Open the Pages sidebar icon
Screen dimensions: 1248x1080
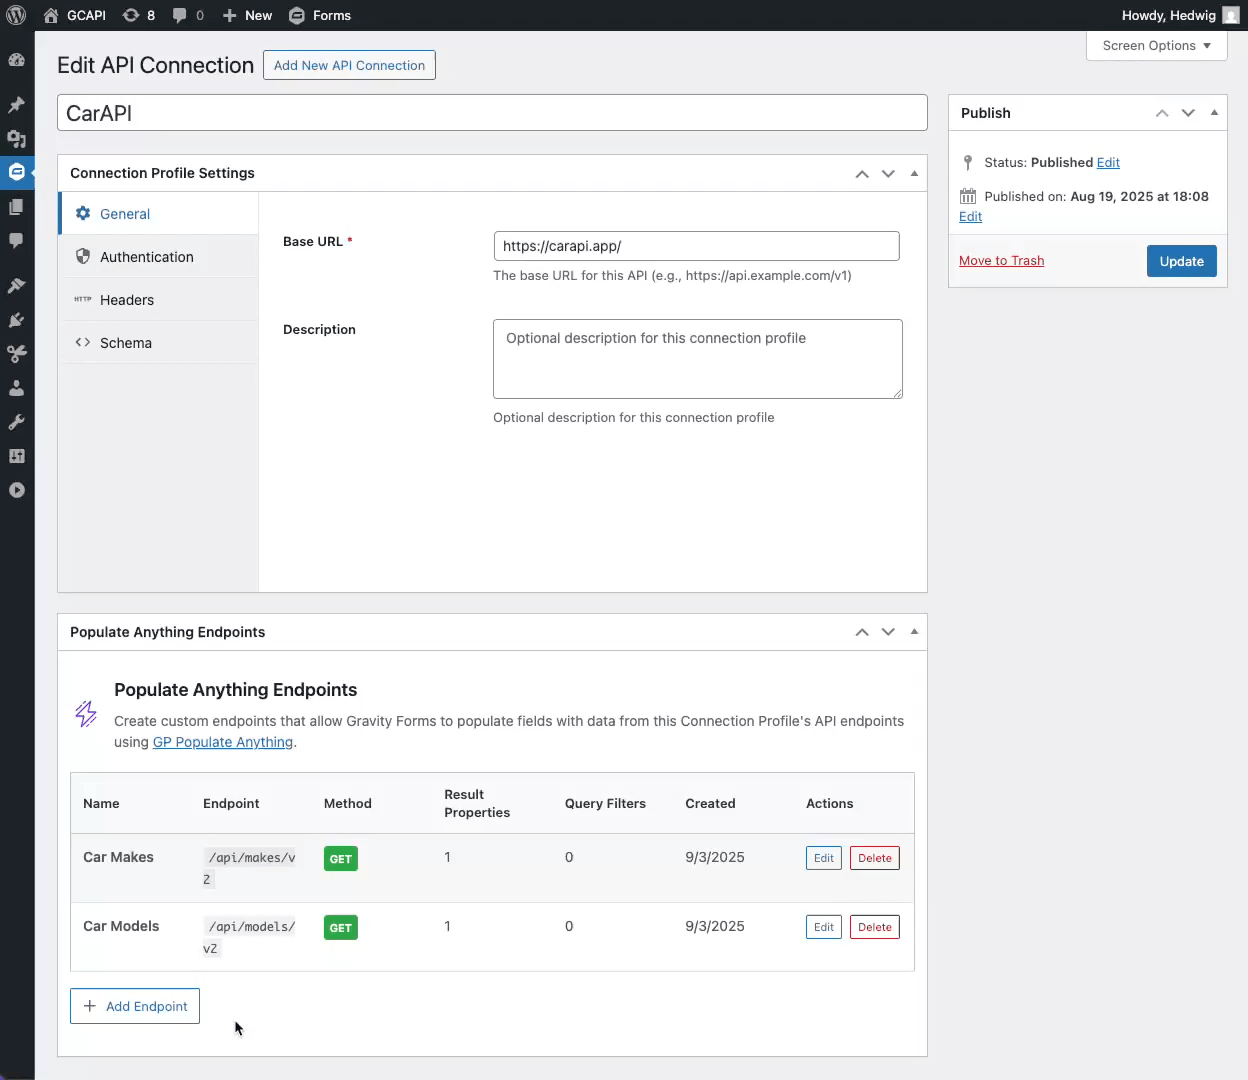tap(17, 207)
